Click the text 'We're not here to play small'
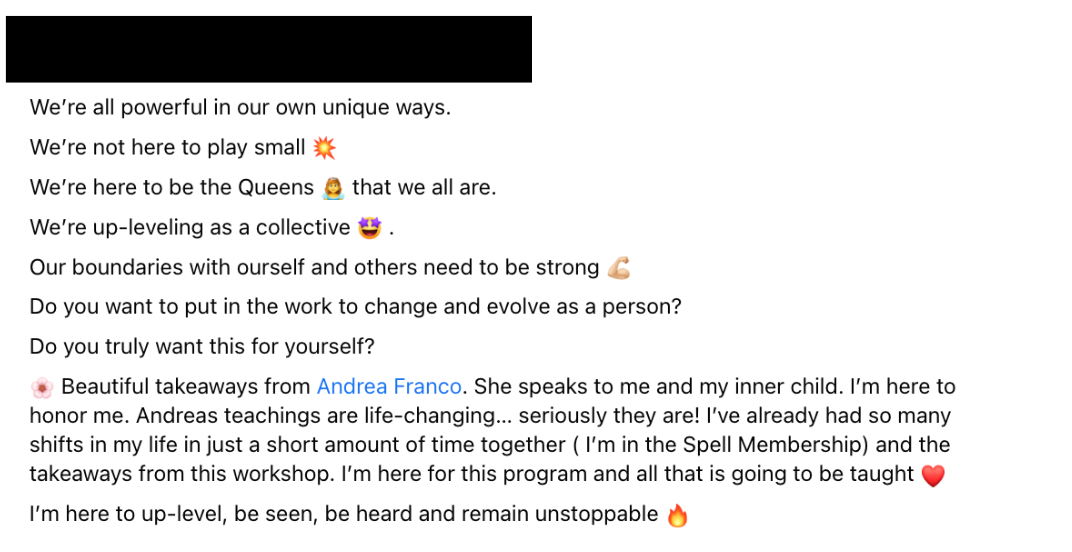This screenshot has height=552, width=1072. point(168,147)
